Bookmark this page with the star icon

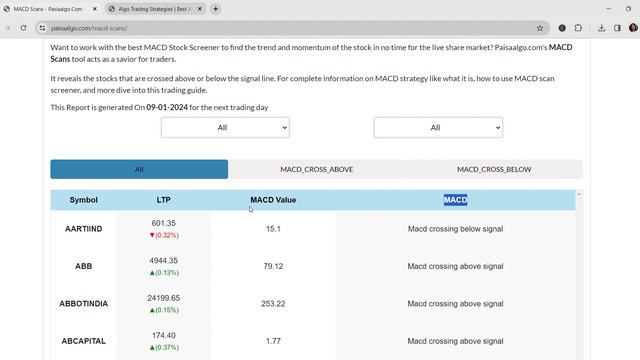[x=540, y=28]
